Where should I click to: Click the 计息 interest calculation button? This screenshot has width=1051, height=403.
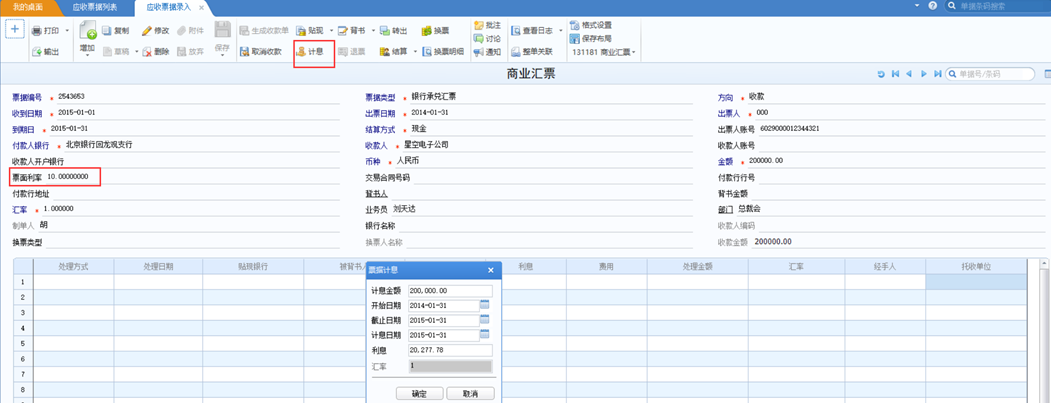[x=310, y=52]
